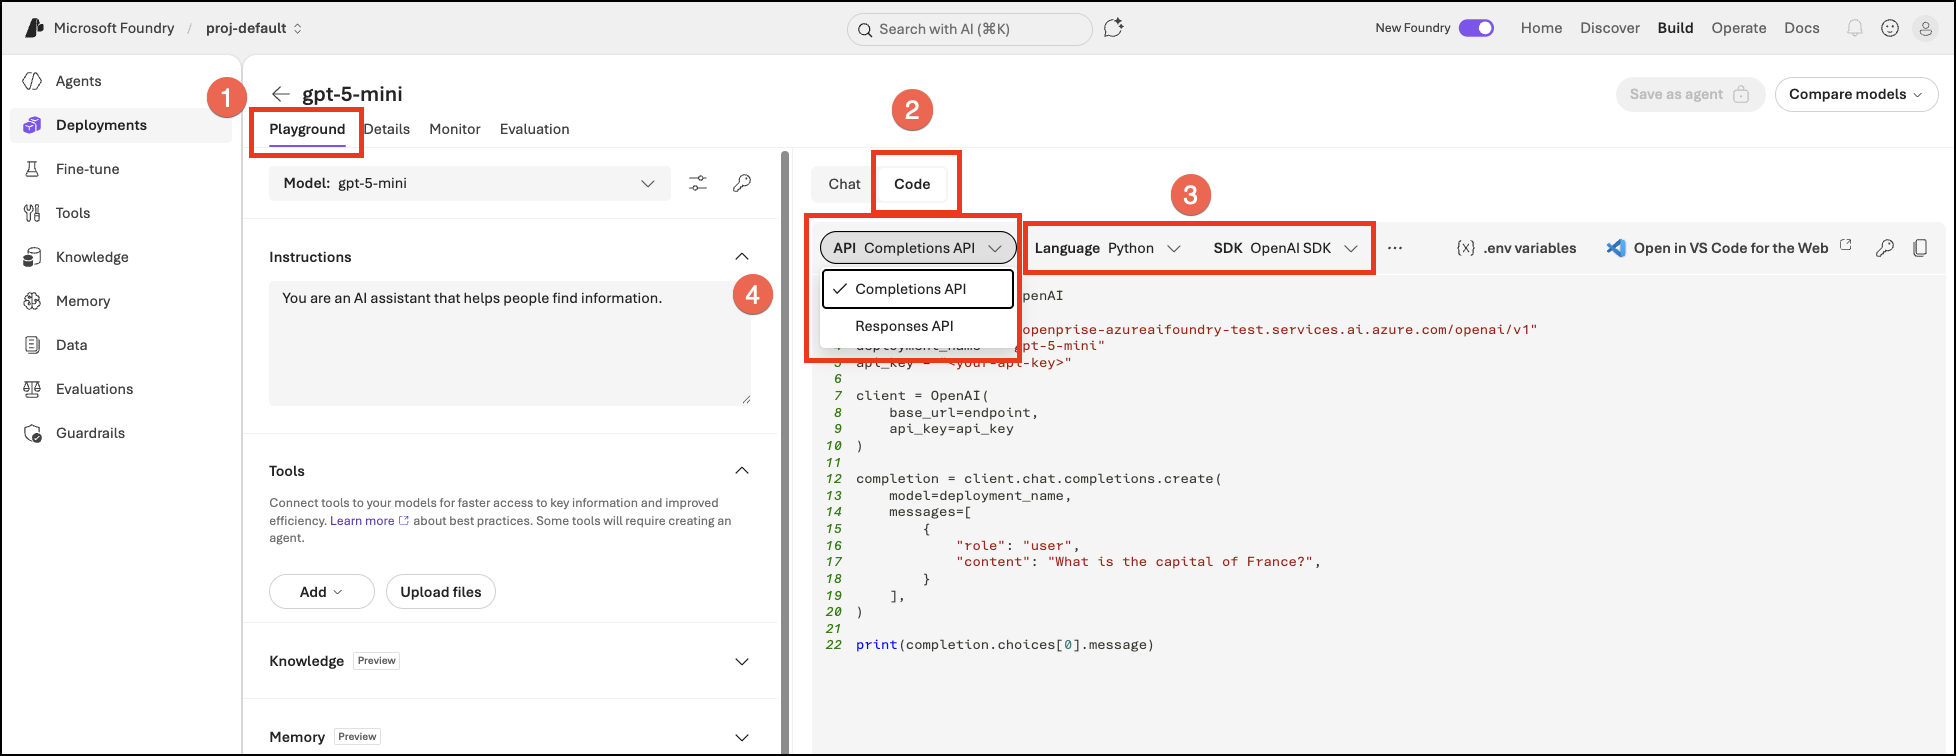Click the left panel vertical scrollbar

(x=785, y=450)
